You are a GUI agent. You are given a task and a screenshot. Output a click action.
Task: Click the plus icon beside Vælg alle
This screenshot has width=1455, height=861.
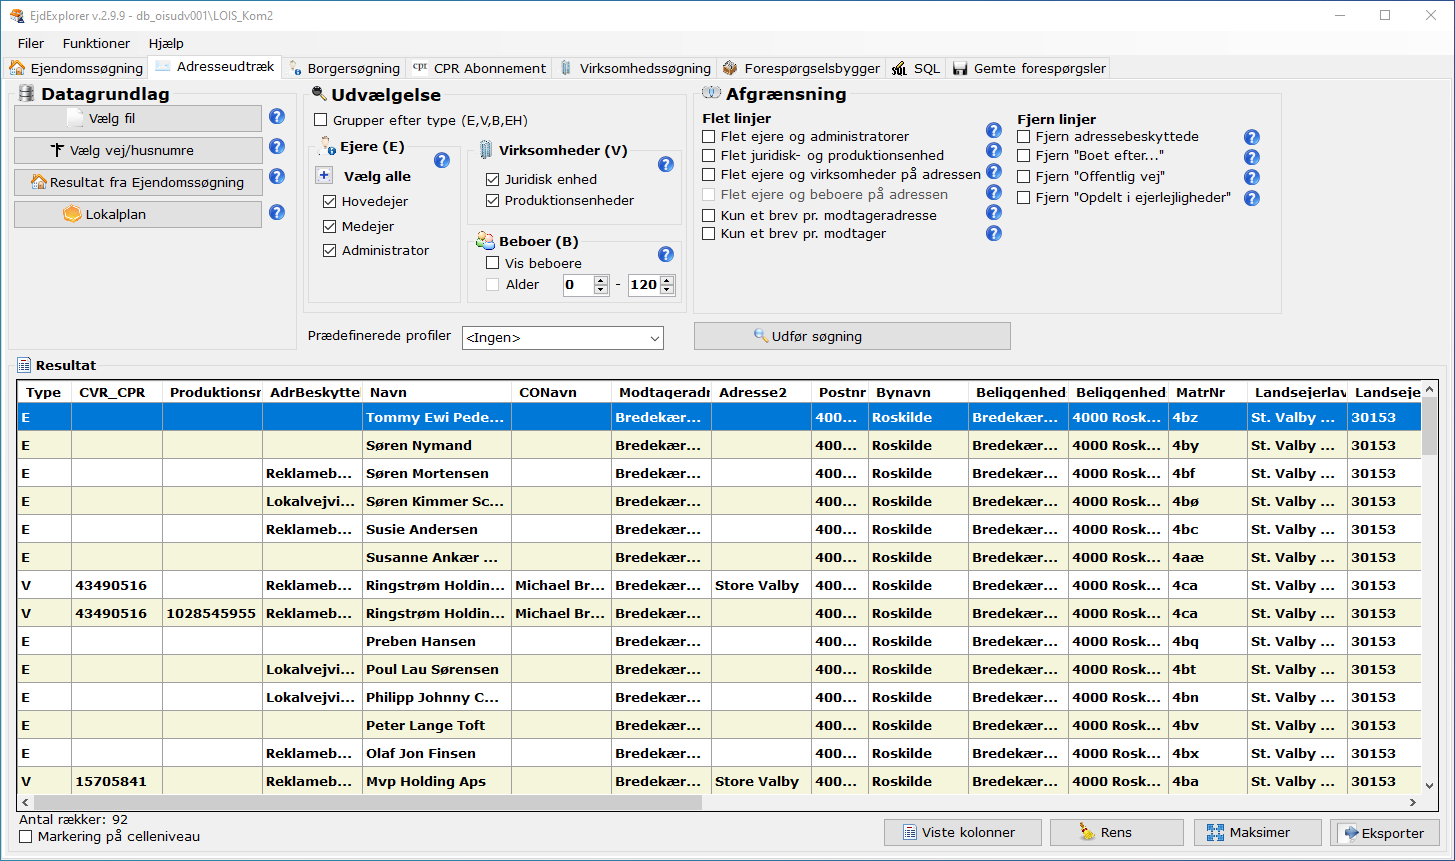pyautogui.click(x=324, y=176)
